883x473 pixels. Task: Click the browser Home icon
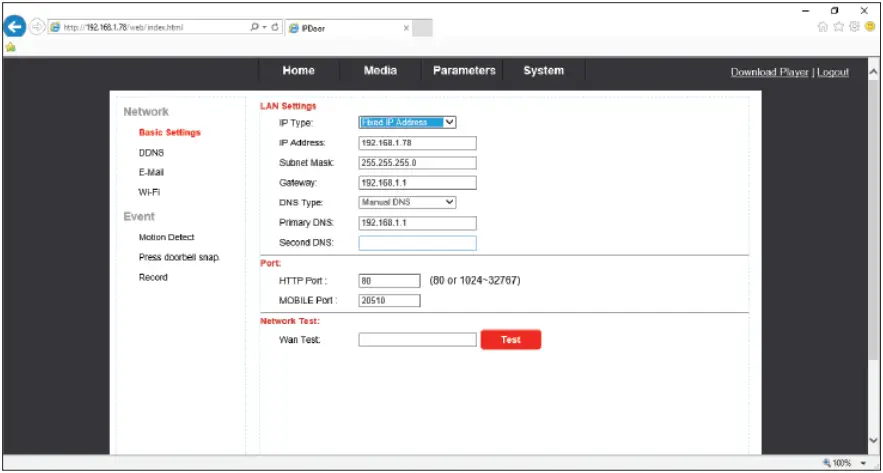pyautogui.click(x=823, y=26)
